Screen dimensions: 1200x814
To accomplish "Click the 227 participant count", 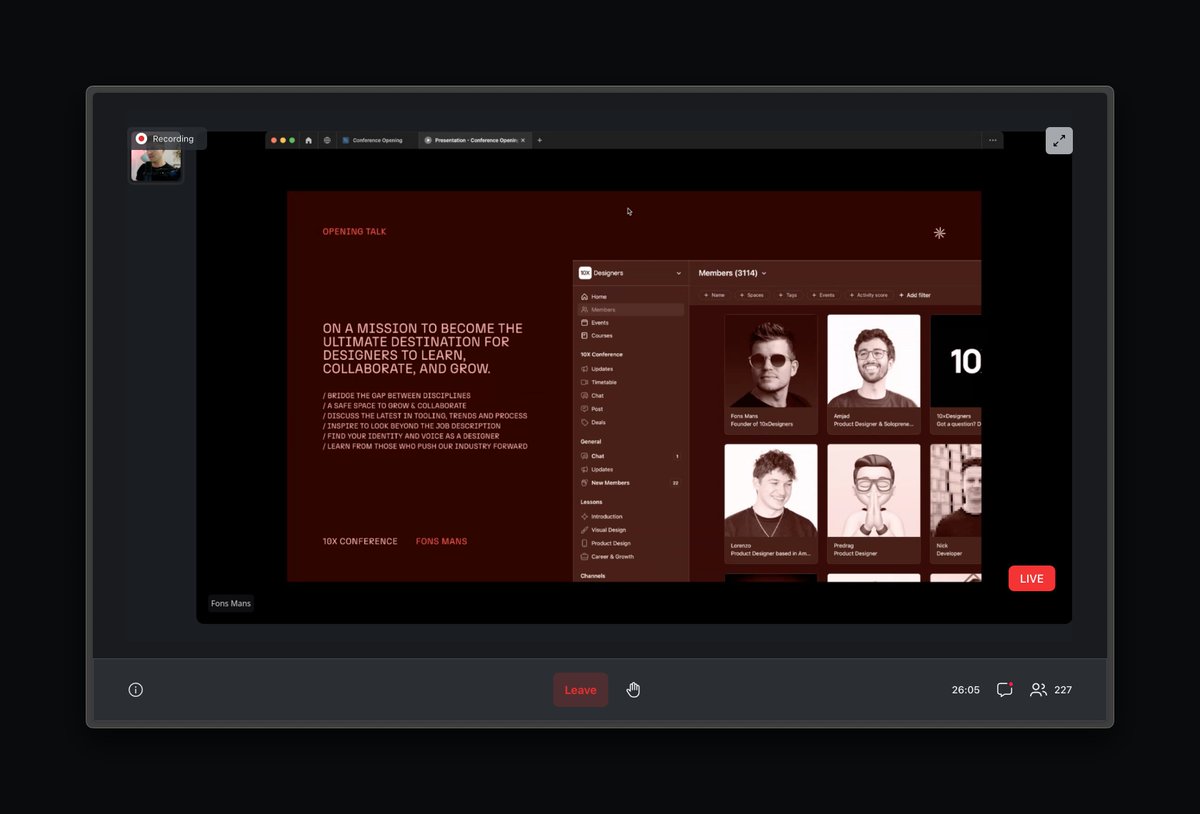I will click(1063, 690).
